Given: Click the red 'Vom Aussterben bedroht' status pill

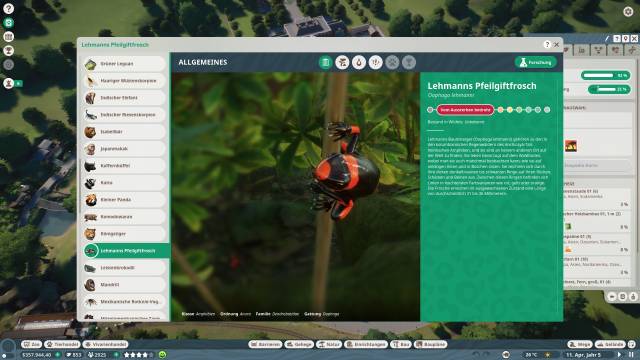Looking at the screenshot, I should [x=465, y=110].
